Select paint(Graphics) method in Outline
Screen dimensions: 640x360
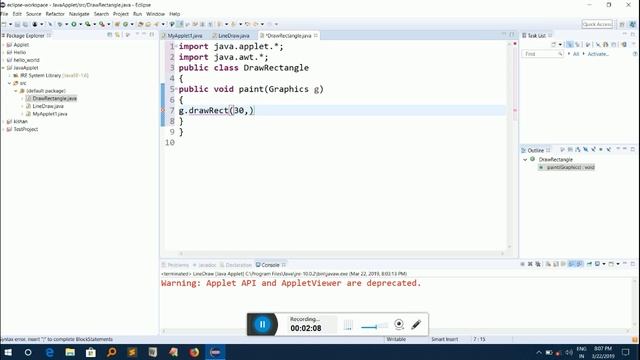click(567, 167)
